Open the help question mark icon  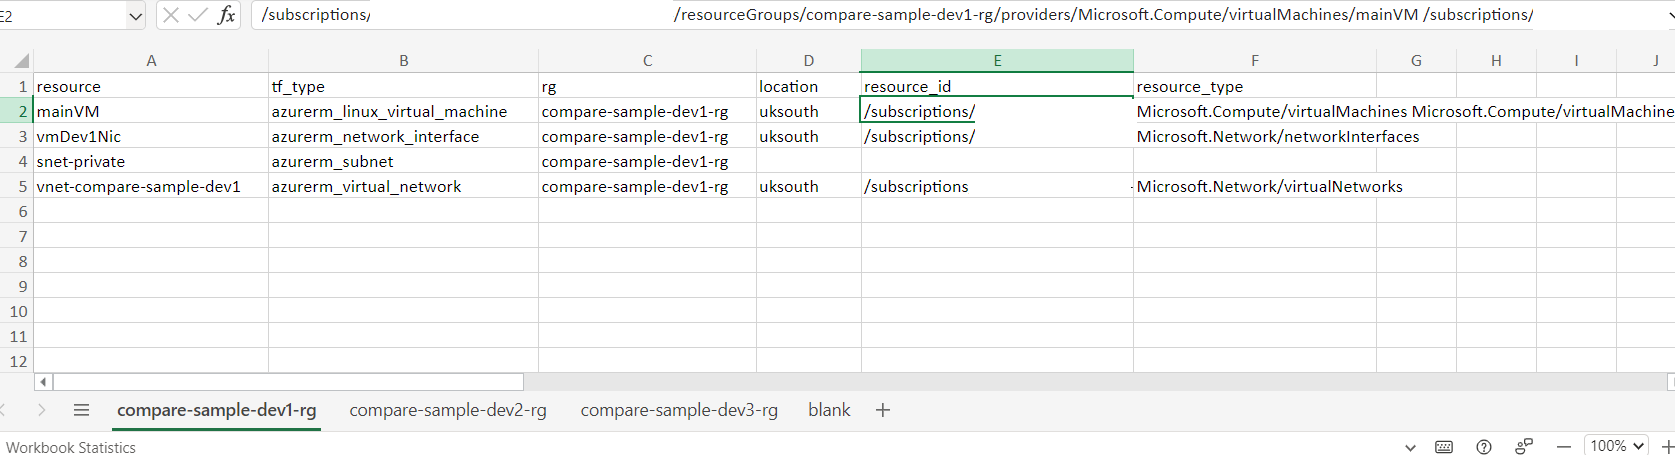(x=1484, y=447)
